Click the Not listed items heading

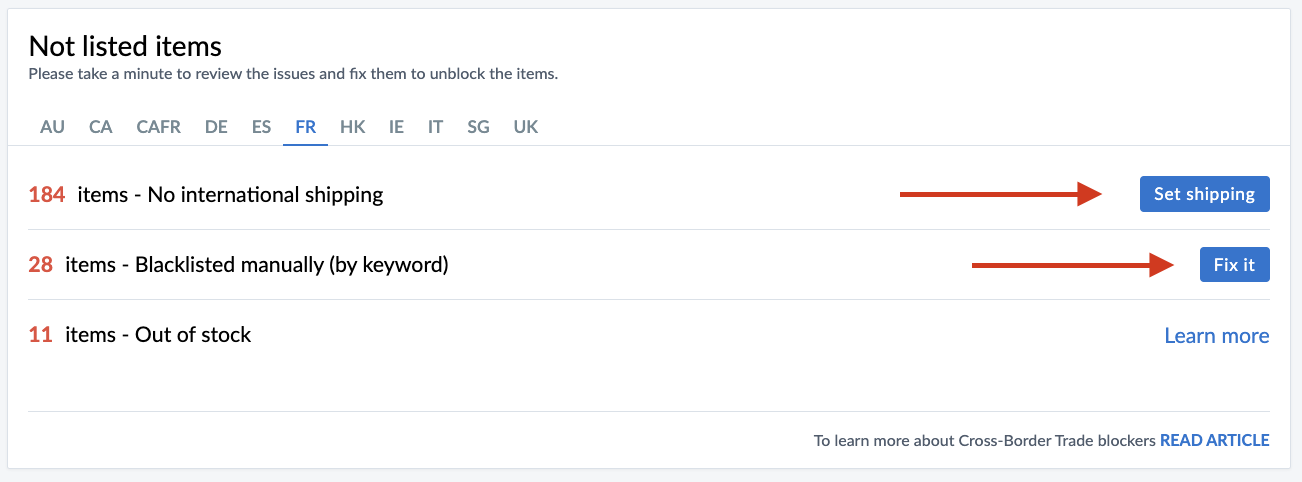click(x=125, y=46)
